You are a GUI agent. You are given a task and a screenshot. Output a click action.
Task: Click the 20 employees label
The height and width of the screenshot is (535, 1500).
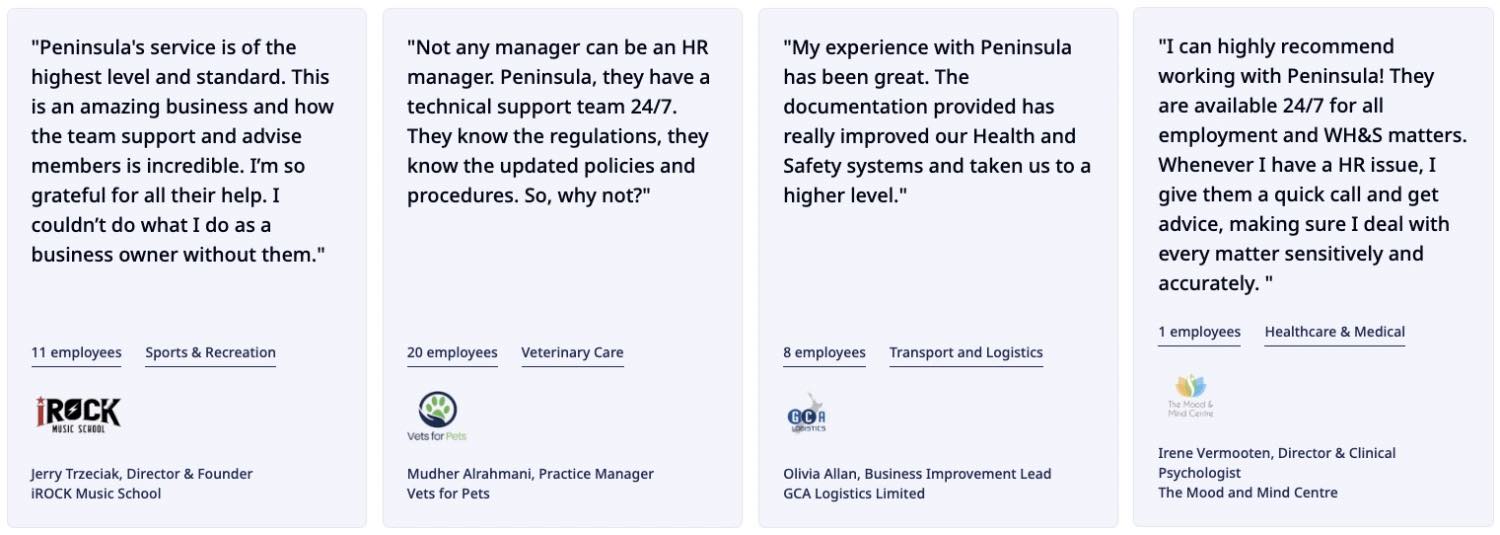pos(452,353)
